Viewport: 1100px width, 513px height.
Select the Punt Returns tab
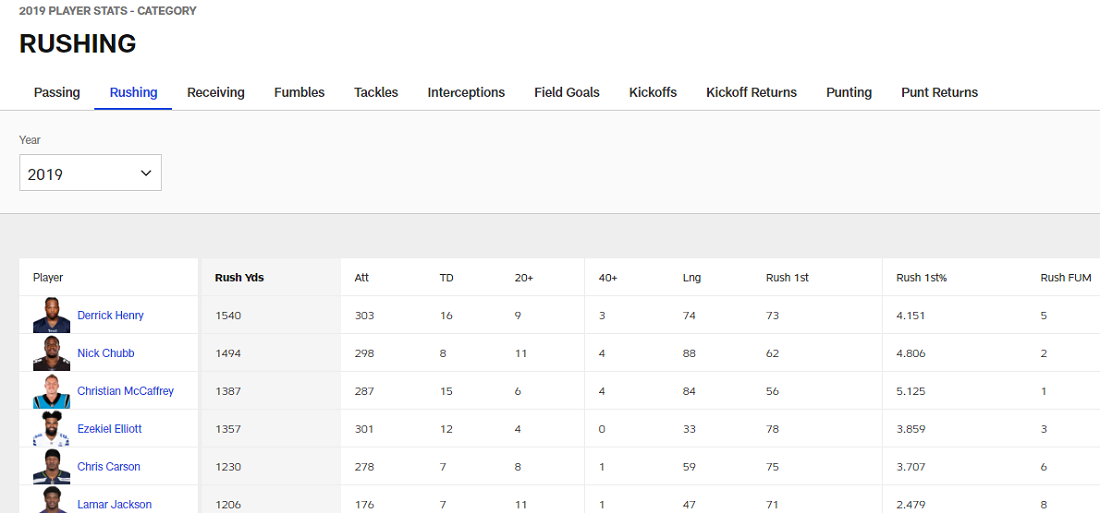tap(939, 92)
